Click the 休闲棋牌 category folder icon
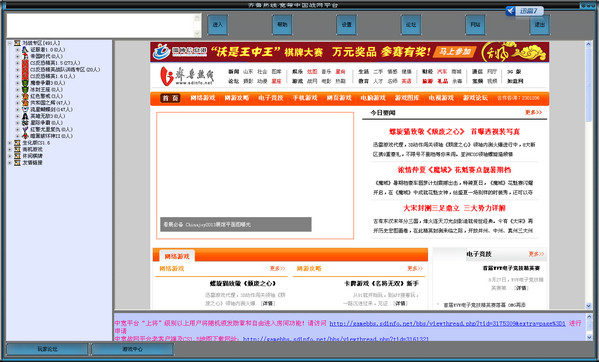The height and width of the screenshot is (362, 599). 17,156
